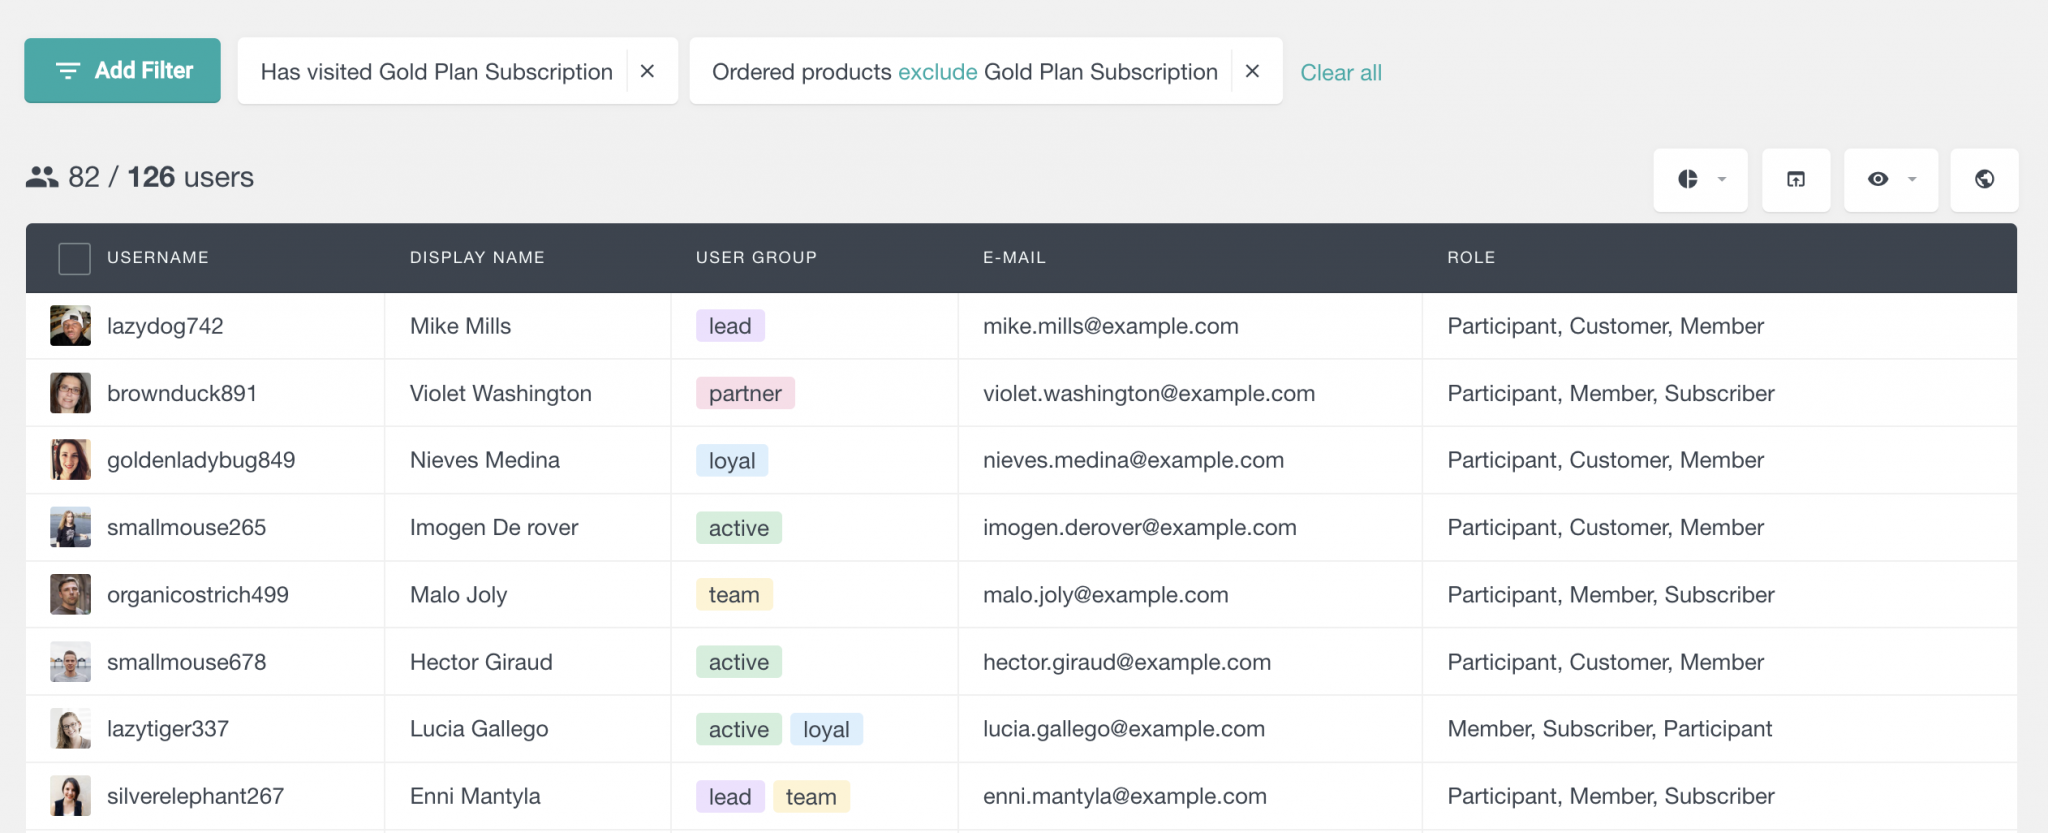Remove the Has visited Gold Plan Subscription filter

[x=648, y=71]
